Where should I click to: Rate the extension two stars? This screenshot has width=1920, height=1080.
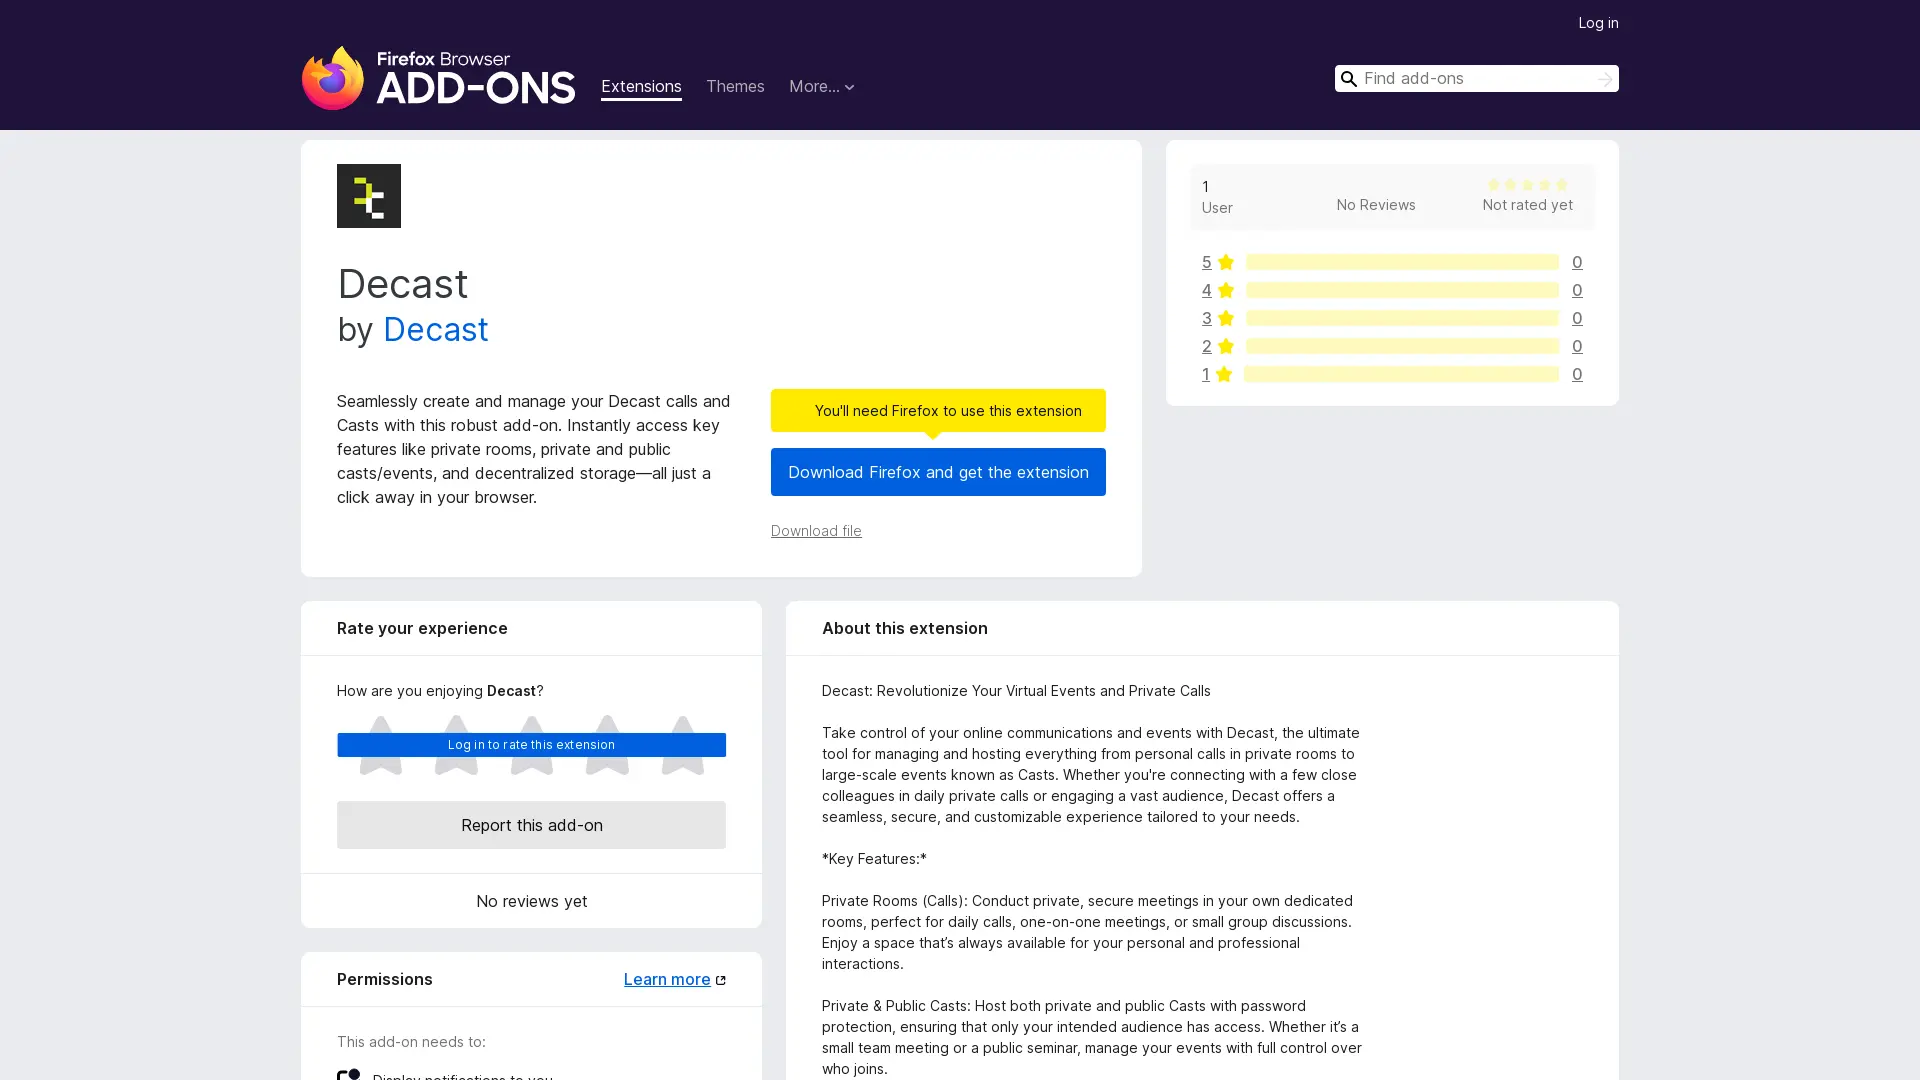(456, 746)
